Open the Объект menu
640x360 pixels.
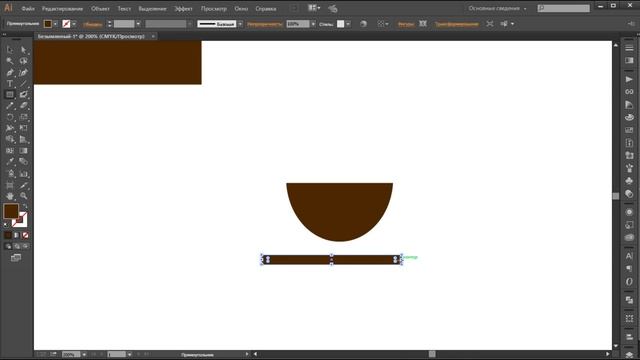coord(100,9)
